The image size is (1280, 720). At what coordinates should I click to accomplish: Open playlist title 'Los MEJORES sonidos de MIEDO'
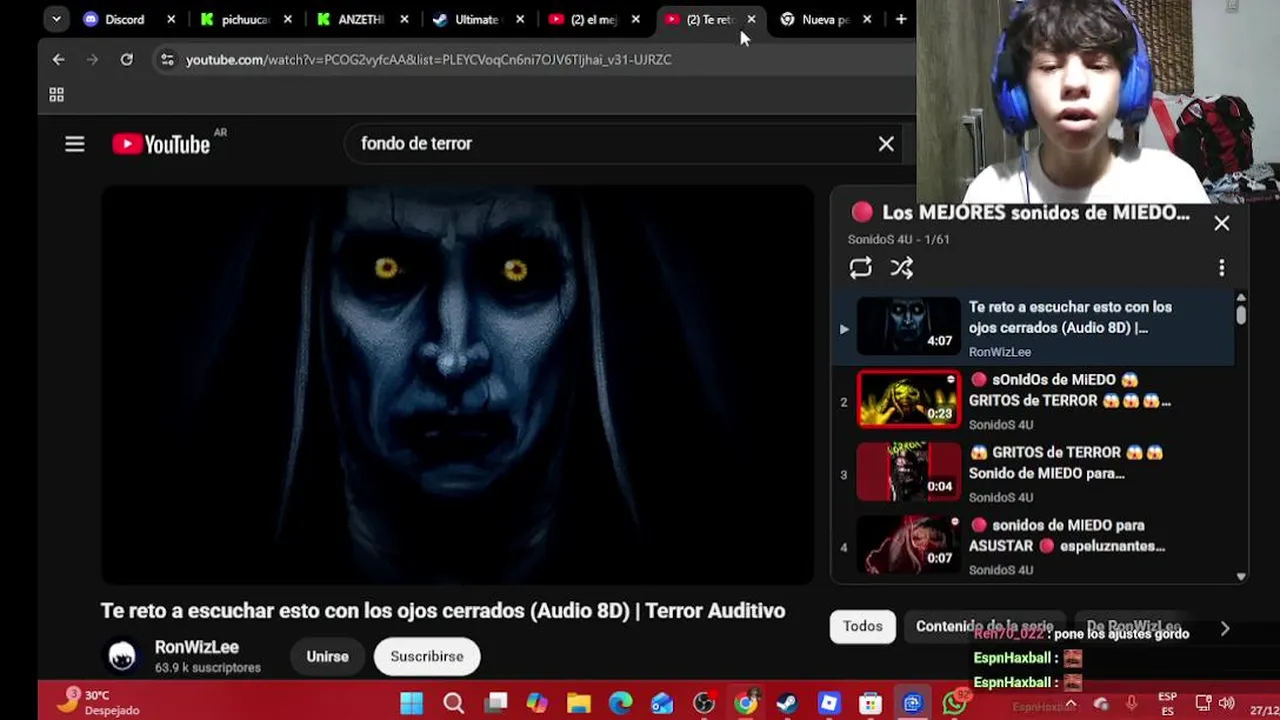(x=1036, y=213)
